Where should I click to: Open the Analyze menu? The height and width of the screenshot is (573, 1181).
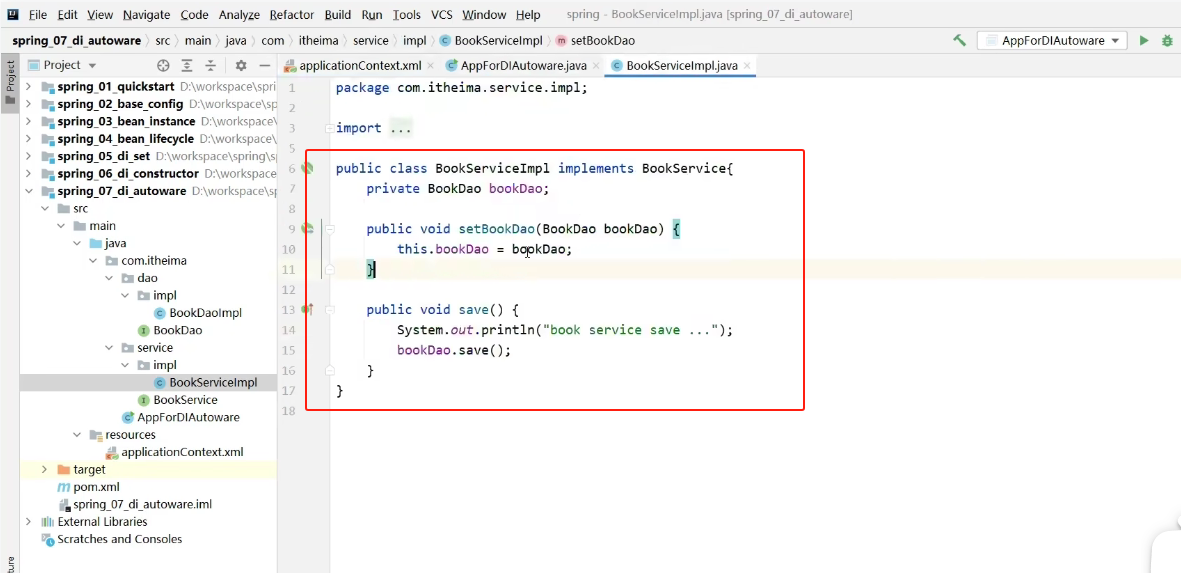pos(239,14)
